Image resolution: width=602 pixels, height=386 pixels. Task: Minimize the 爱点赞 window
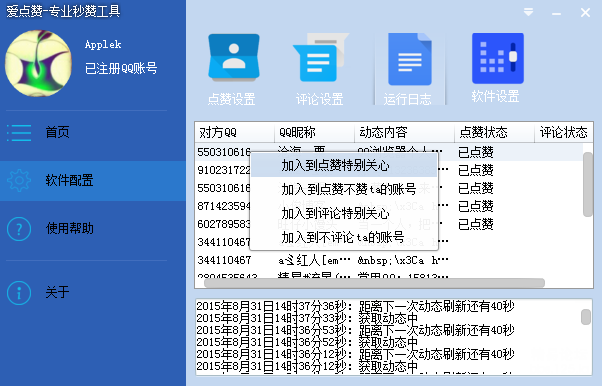(556, 14)
